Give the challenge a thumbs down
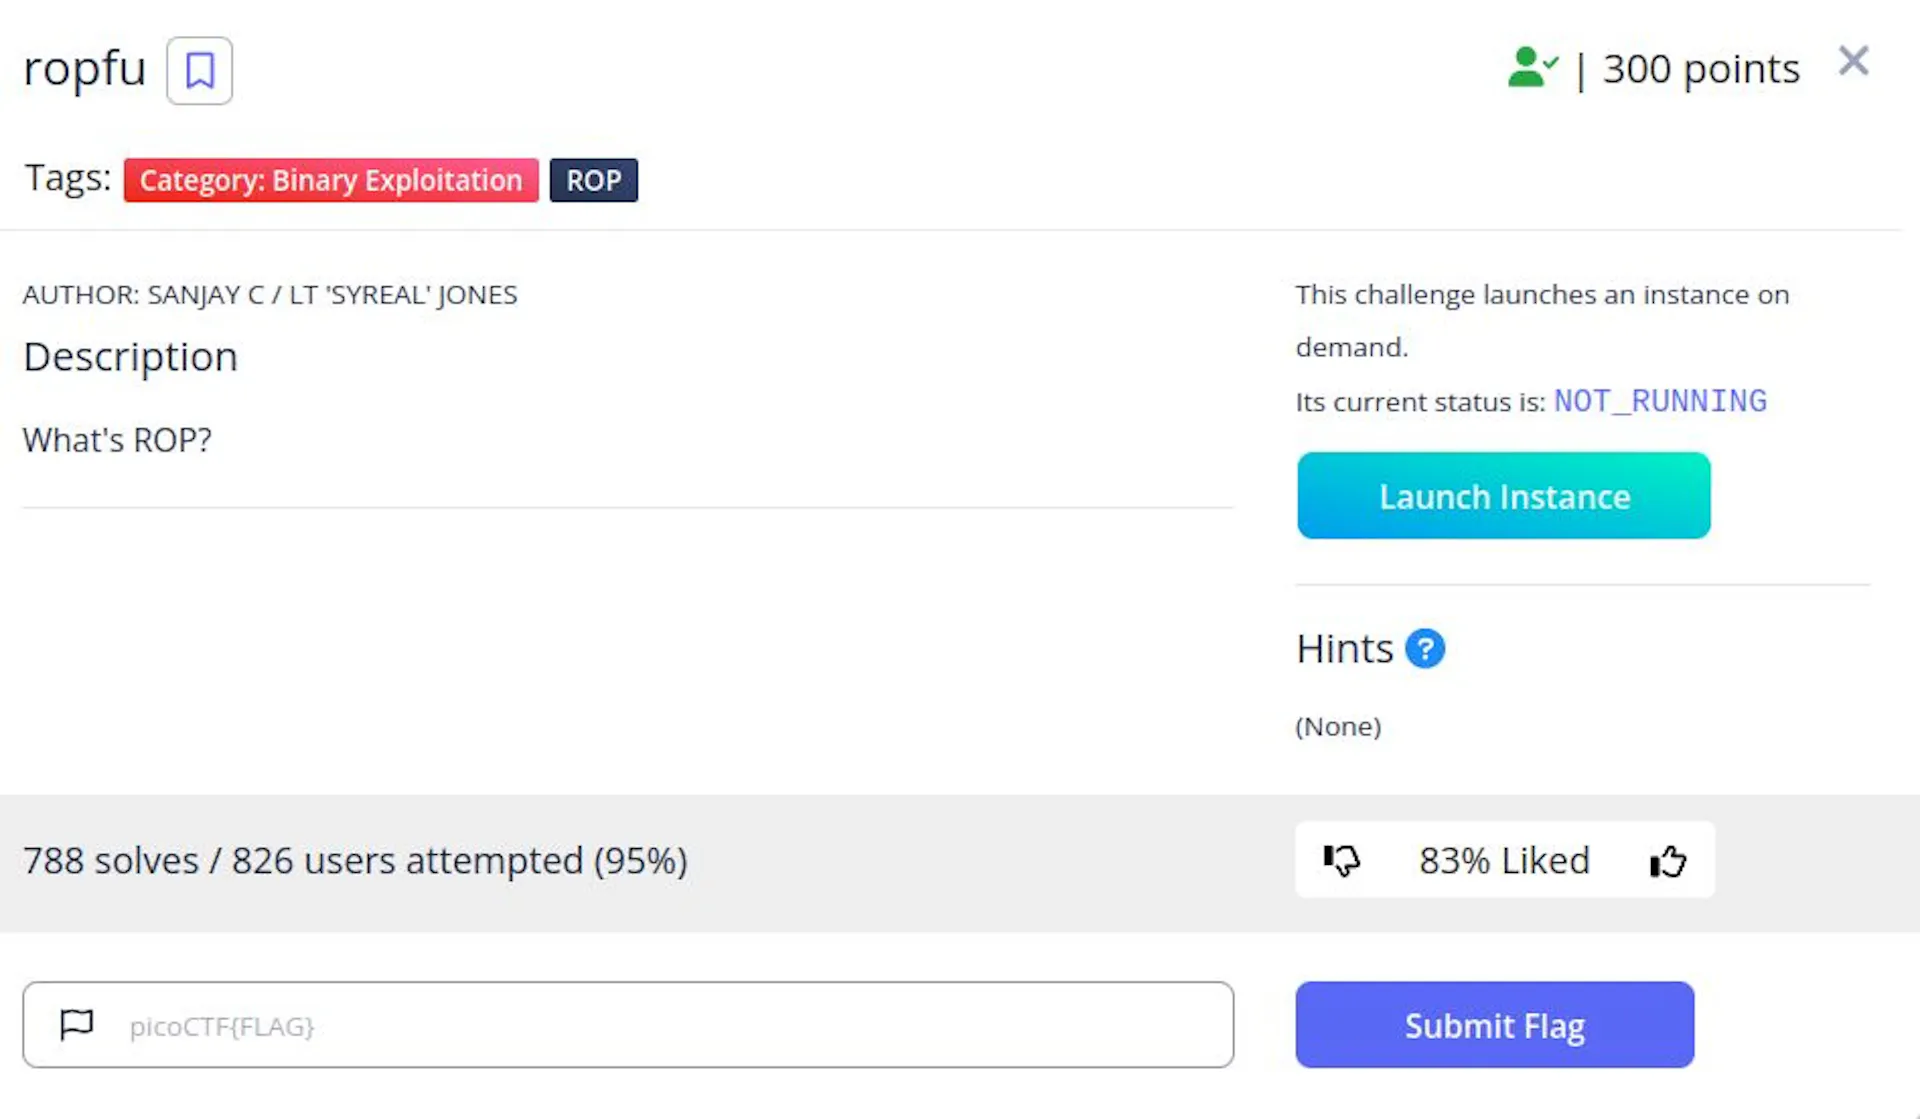1920x1119 pixels. [1341, 860]
